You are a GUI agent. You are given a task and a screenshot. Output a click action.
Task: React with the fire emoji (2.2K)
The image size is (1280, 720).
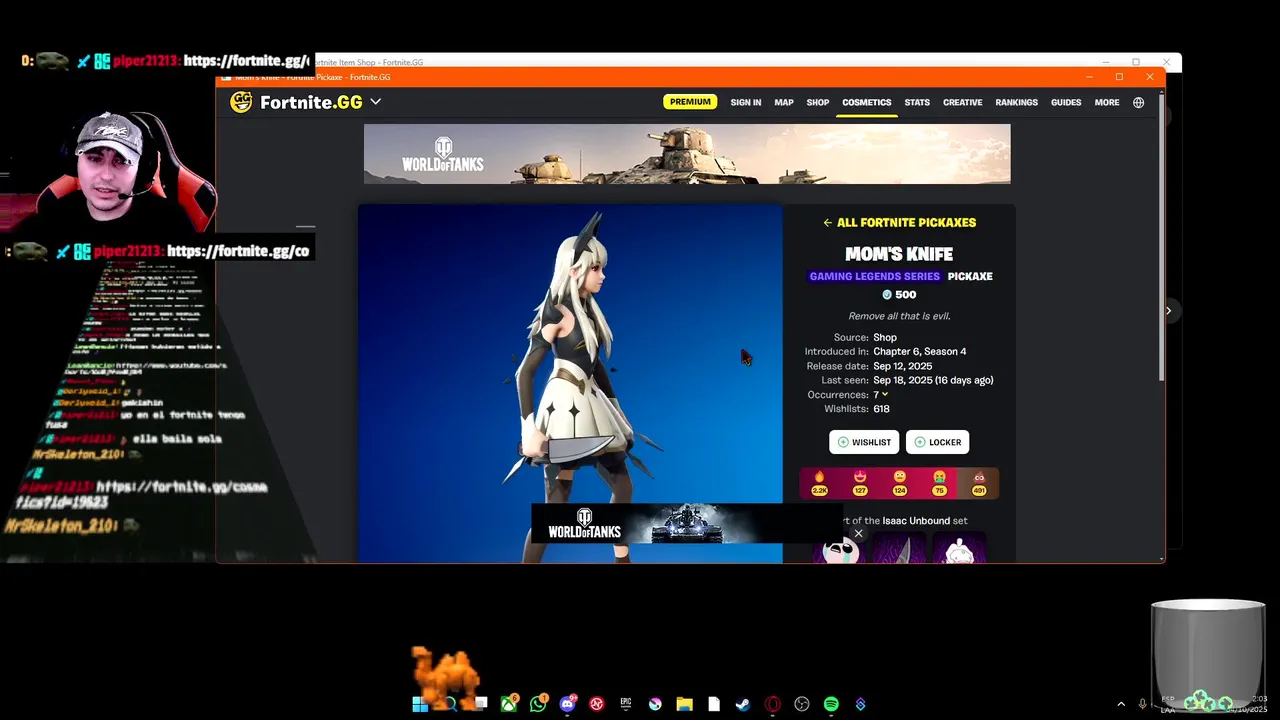click(820, 483)
